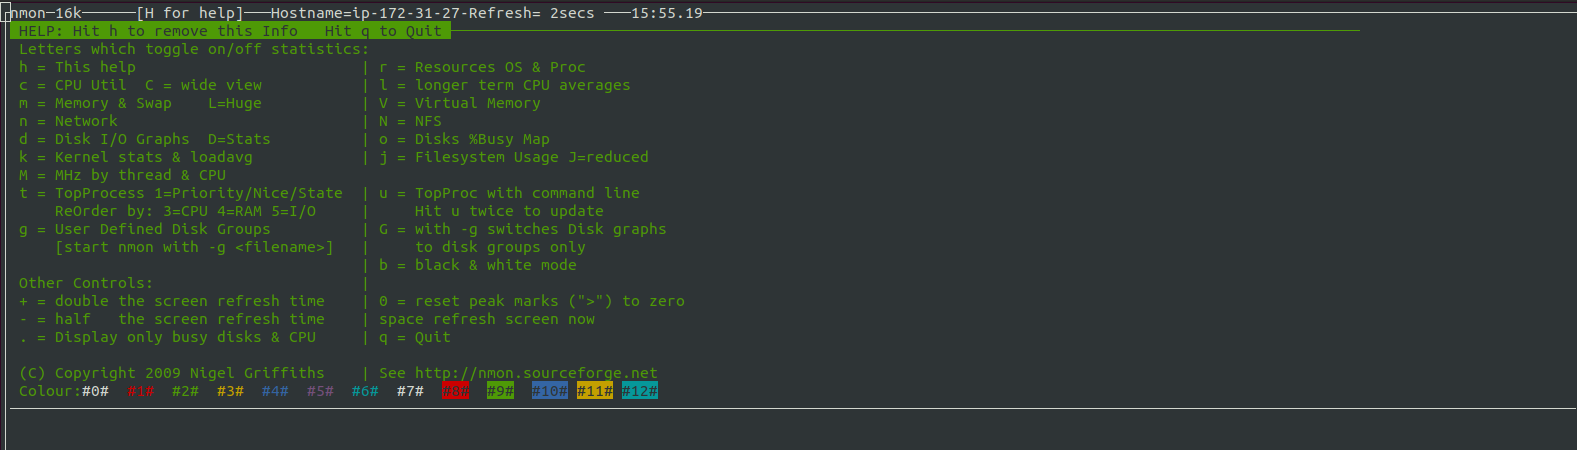This screenshot has height=450, width=1577.
Task: Click the red #8# colour block
Action: tap(455, 391)
